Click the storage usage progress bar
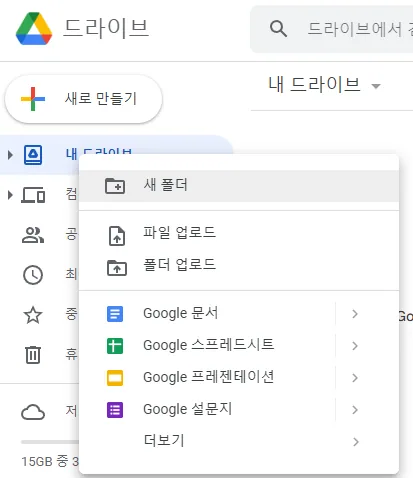The height and width of the screenshot is (478, 413). pyautogui.click(x=50, y=442)
